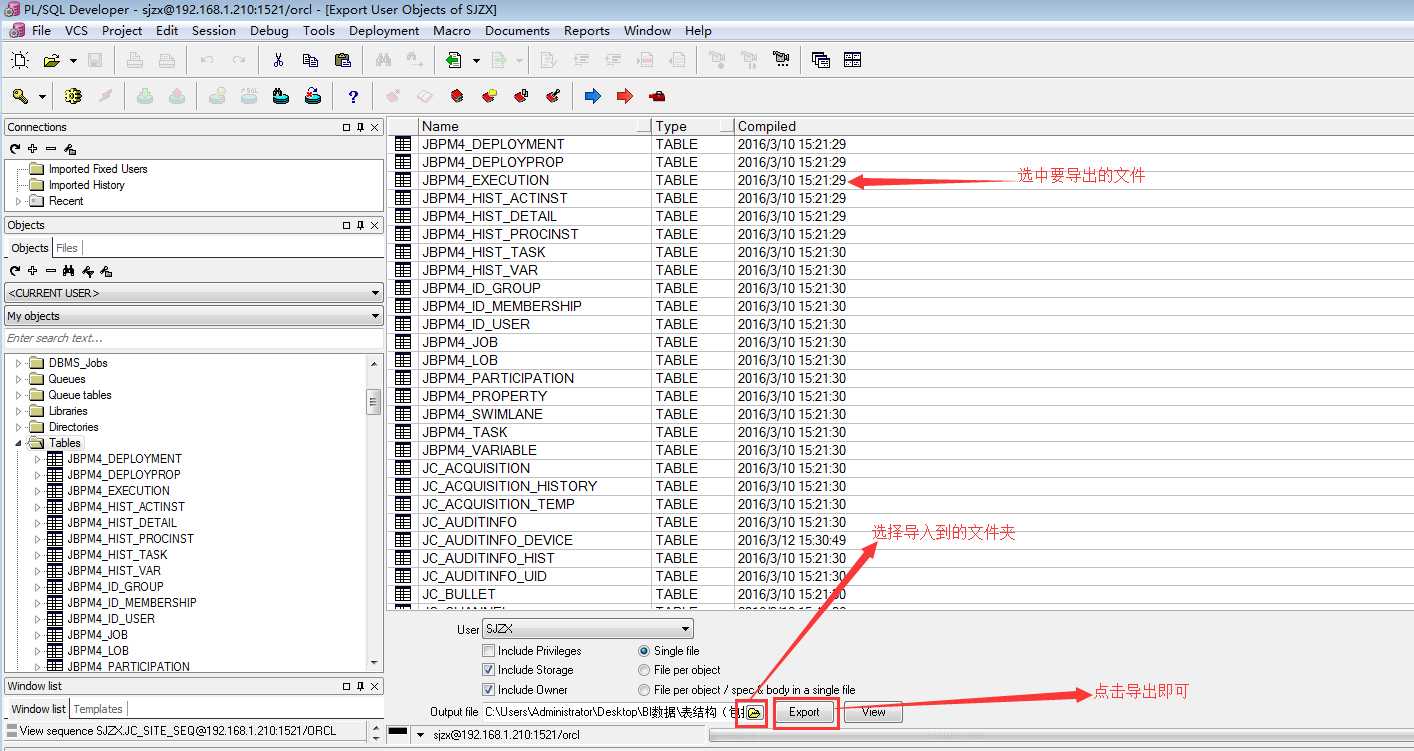
Task: Expand JBPM4_DEPLOYMENT in object tree
Action: pyautogui.click(x=38, y=459)
